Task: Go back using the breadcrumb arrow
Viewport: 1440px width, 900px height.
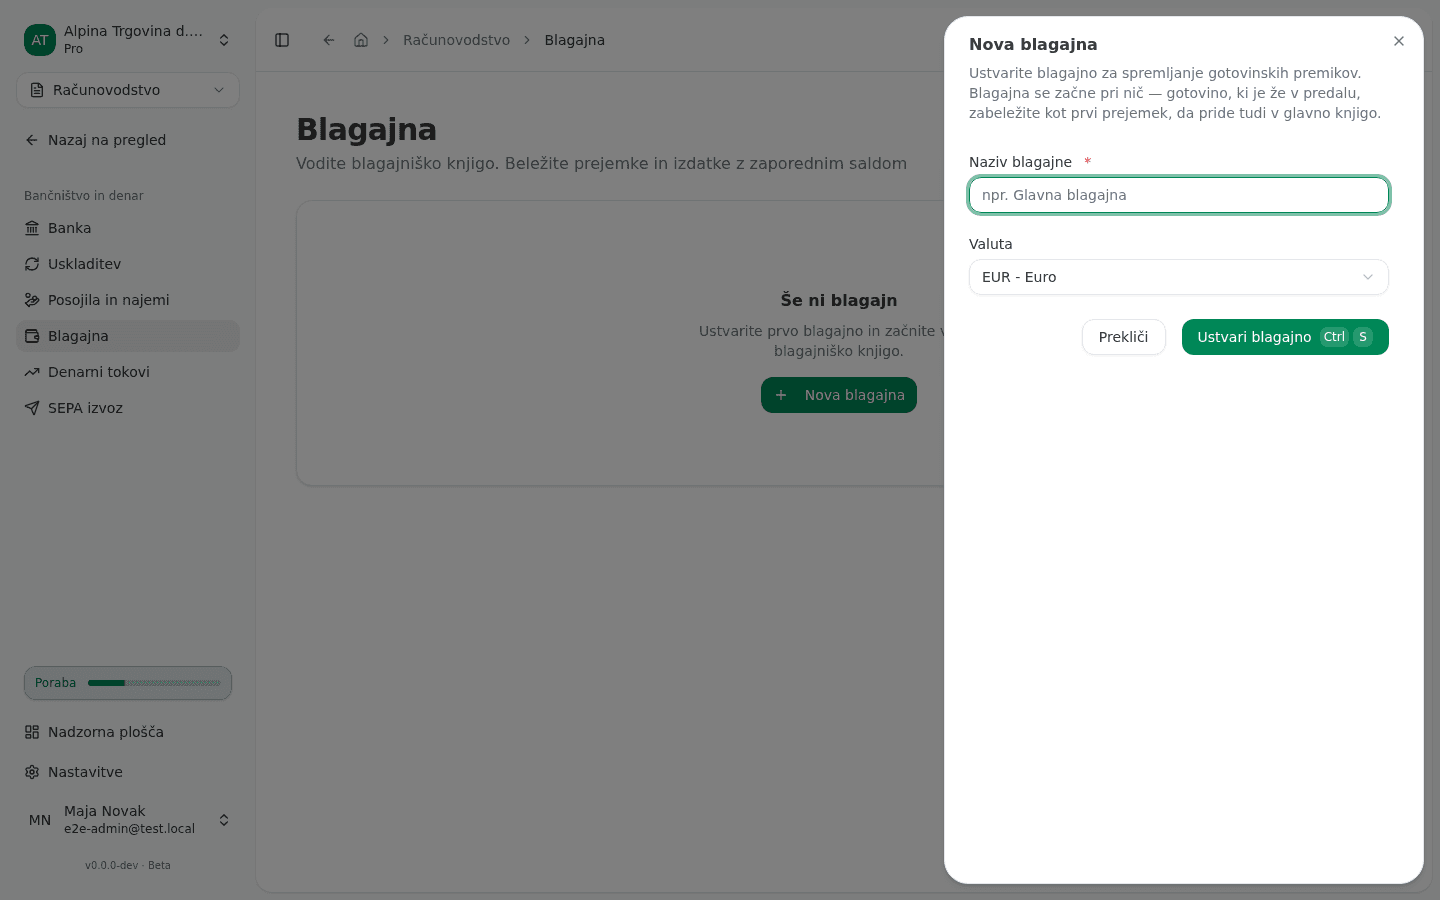Action: (x=329, y=40)
